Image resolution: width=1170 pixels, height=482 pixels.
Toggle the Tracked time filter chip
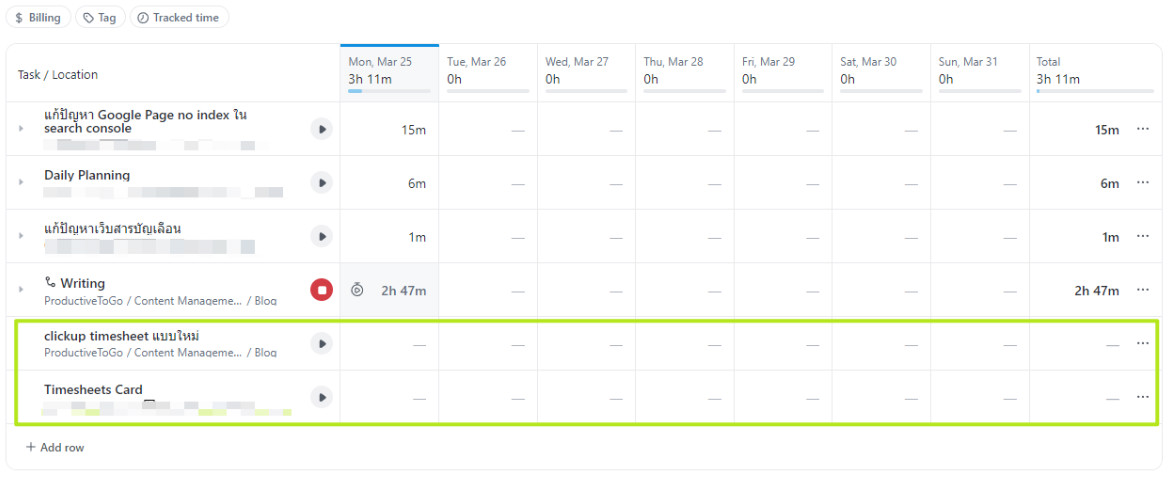tap(179, 17)
